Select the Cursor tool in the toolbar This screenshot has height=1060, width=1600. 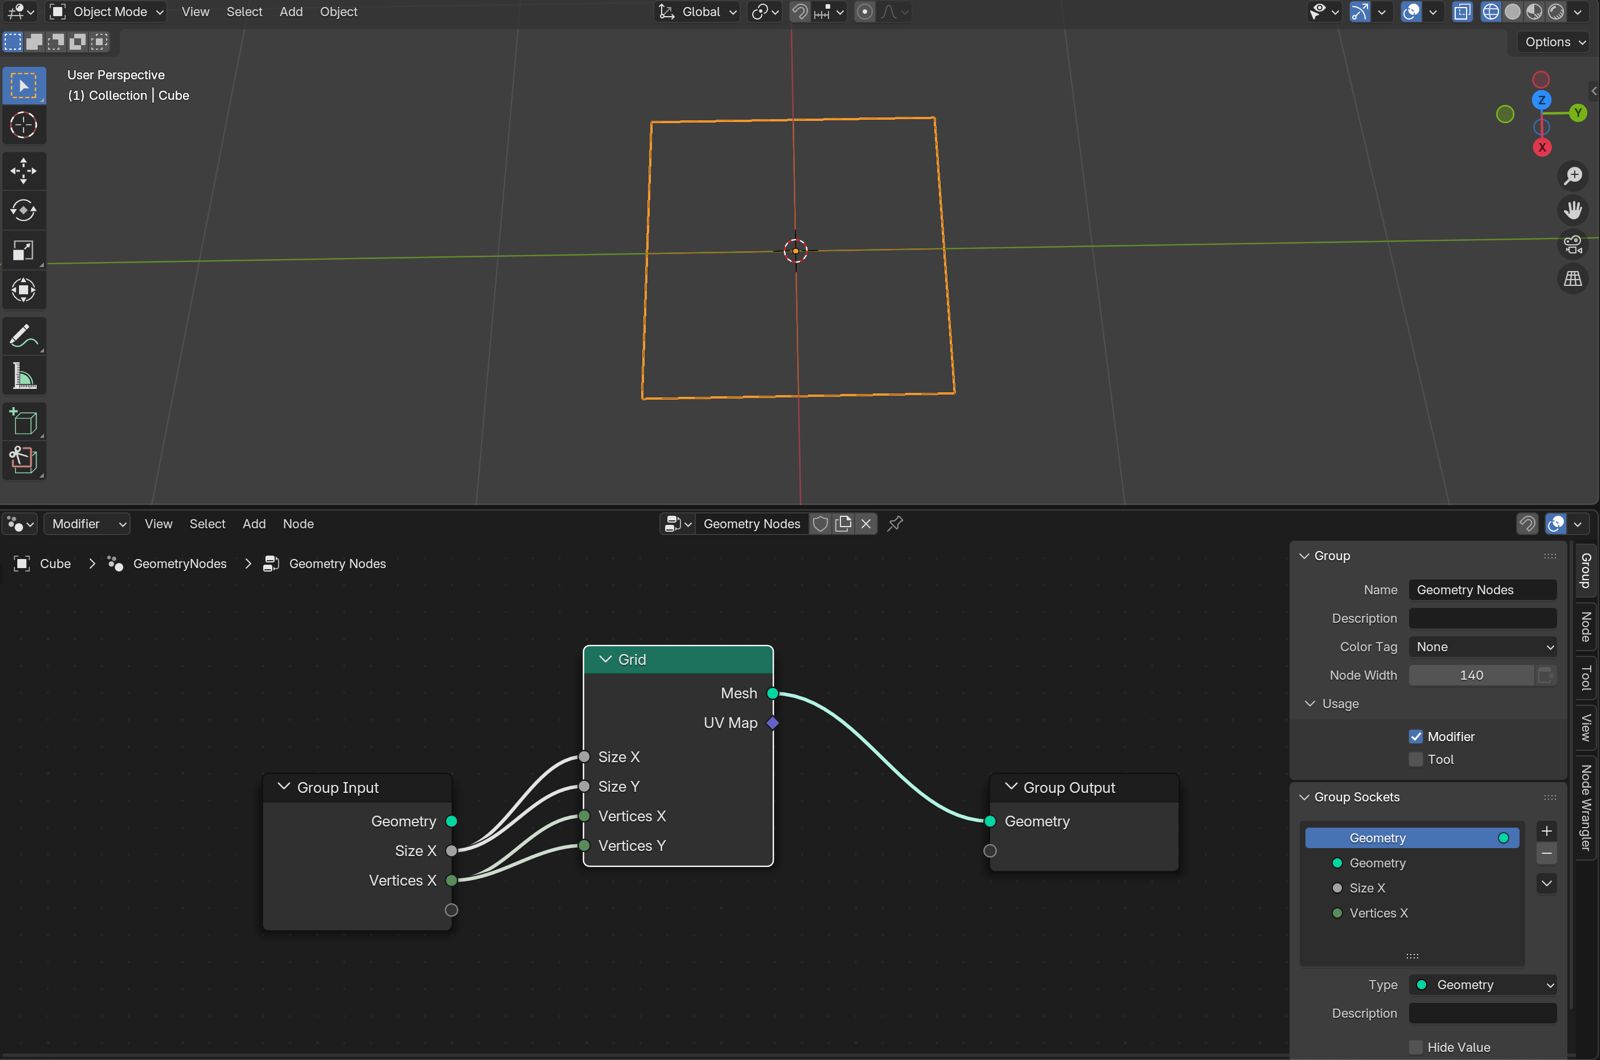tap(23, 125)
